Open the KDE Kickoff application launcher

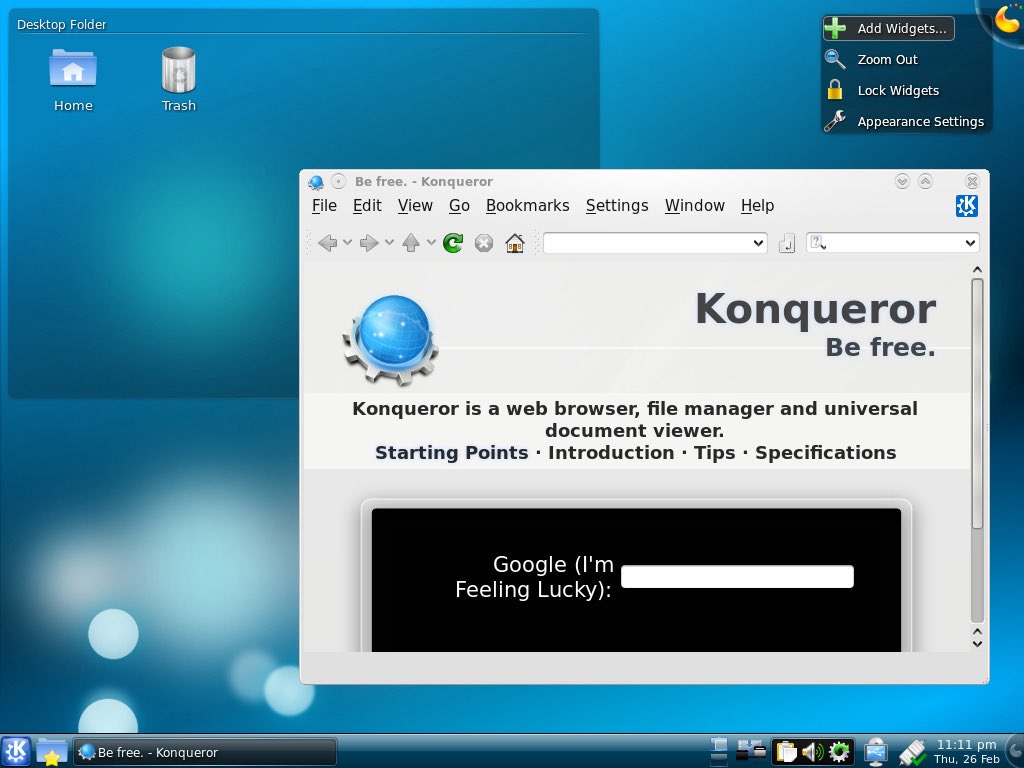[x=16, y=752]
